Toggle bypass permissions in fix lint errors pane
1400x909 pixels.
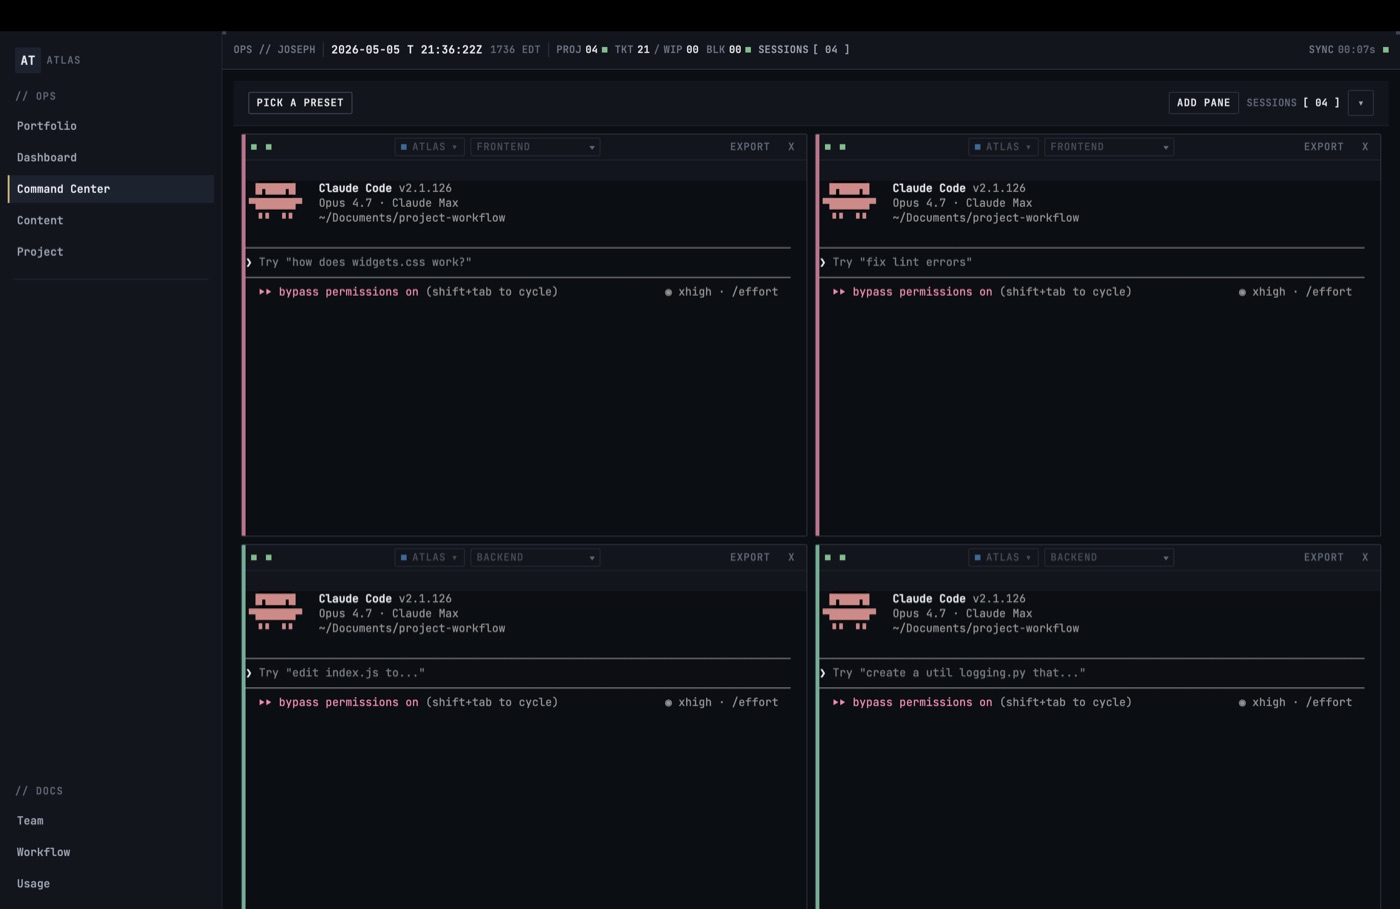[922, 292]
